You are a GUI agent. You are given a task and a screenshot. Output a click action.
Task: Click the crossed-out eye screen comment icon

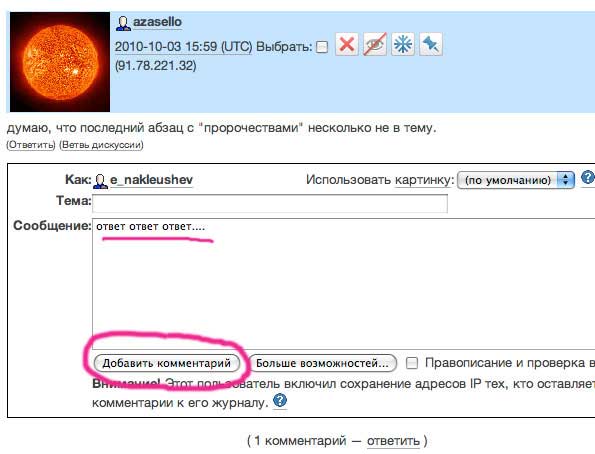click(x=375, y=44)
